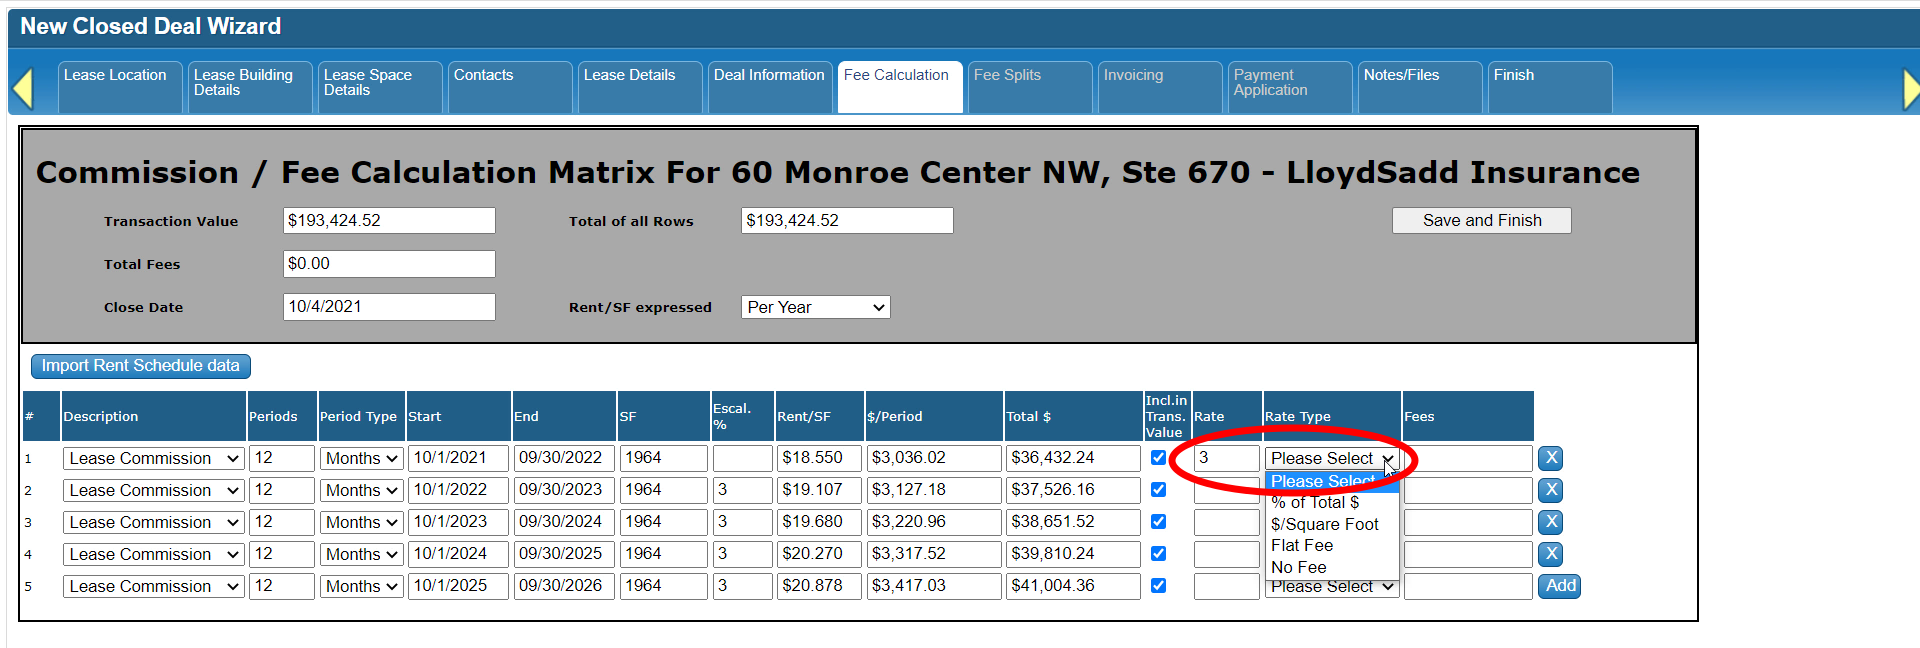Expand row 1 Lease Commission description dropdown
Viewport: 1920px width, 648px height.
pyautogui.click(x=153, y=458)
